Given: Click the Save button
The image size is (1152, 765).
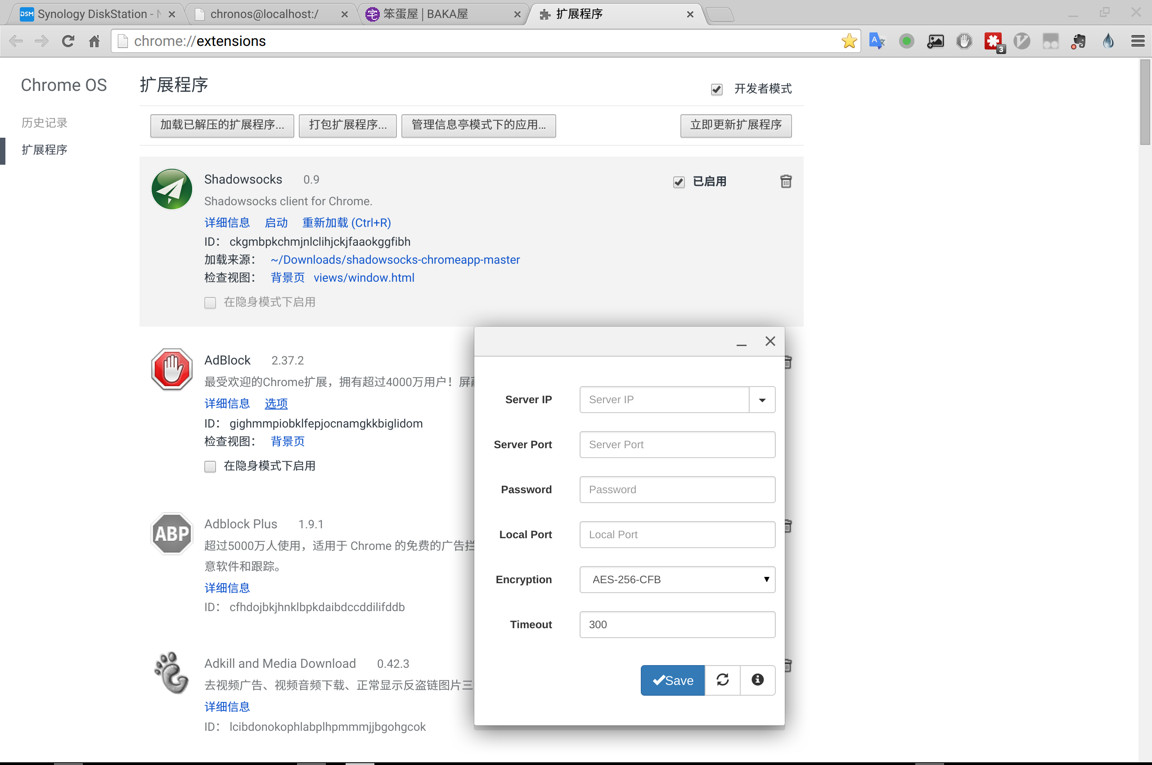Looking at the screenshot, I should 672,680.
